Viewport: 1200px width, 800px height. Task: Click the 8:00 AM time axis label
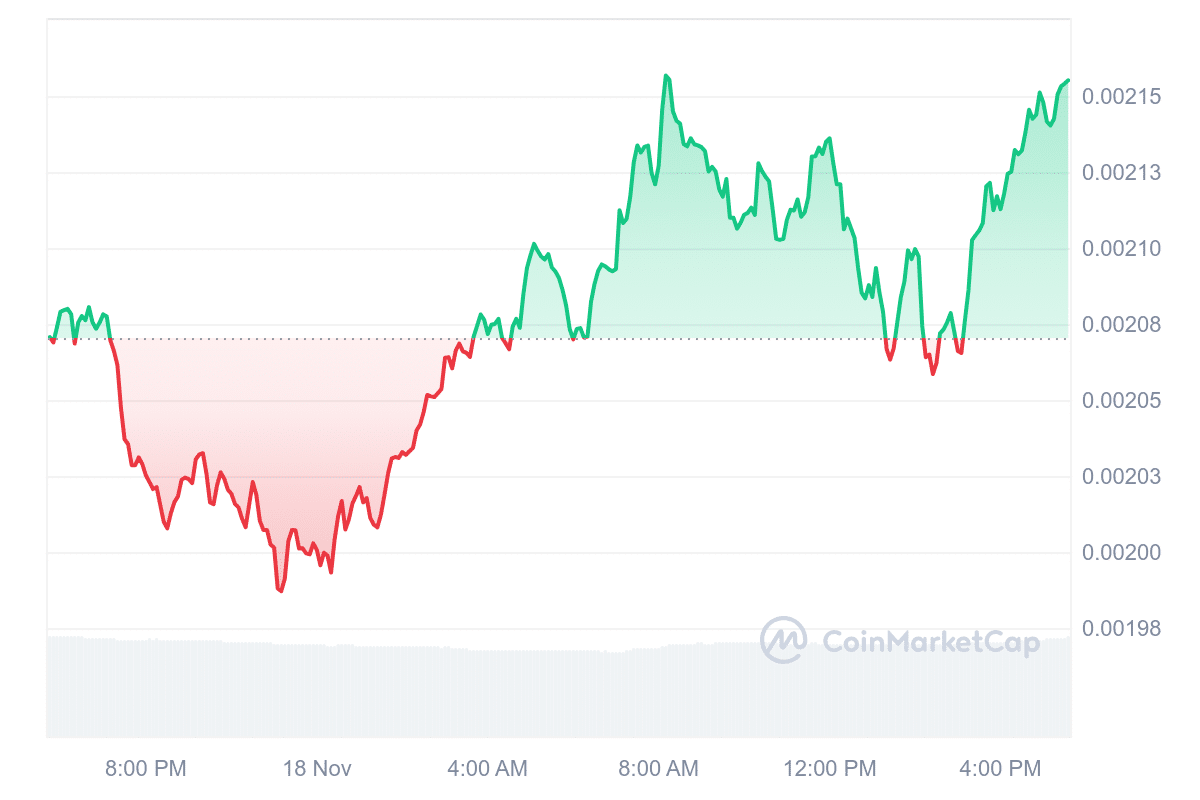tap(658, 768)
